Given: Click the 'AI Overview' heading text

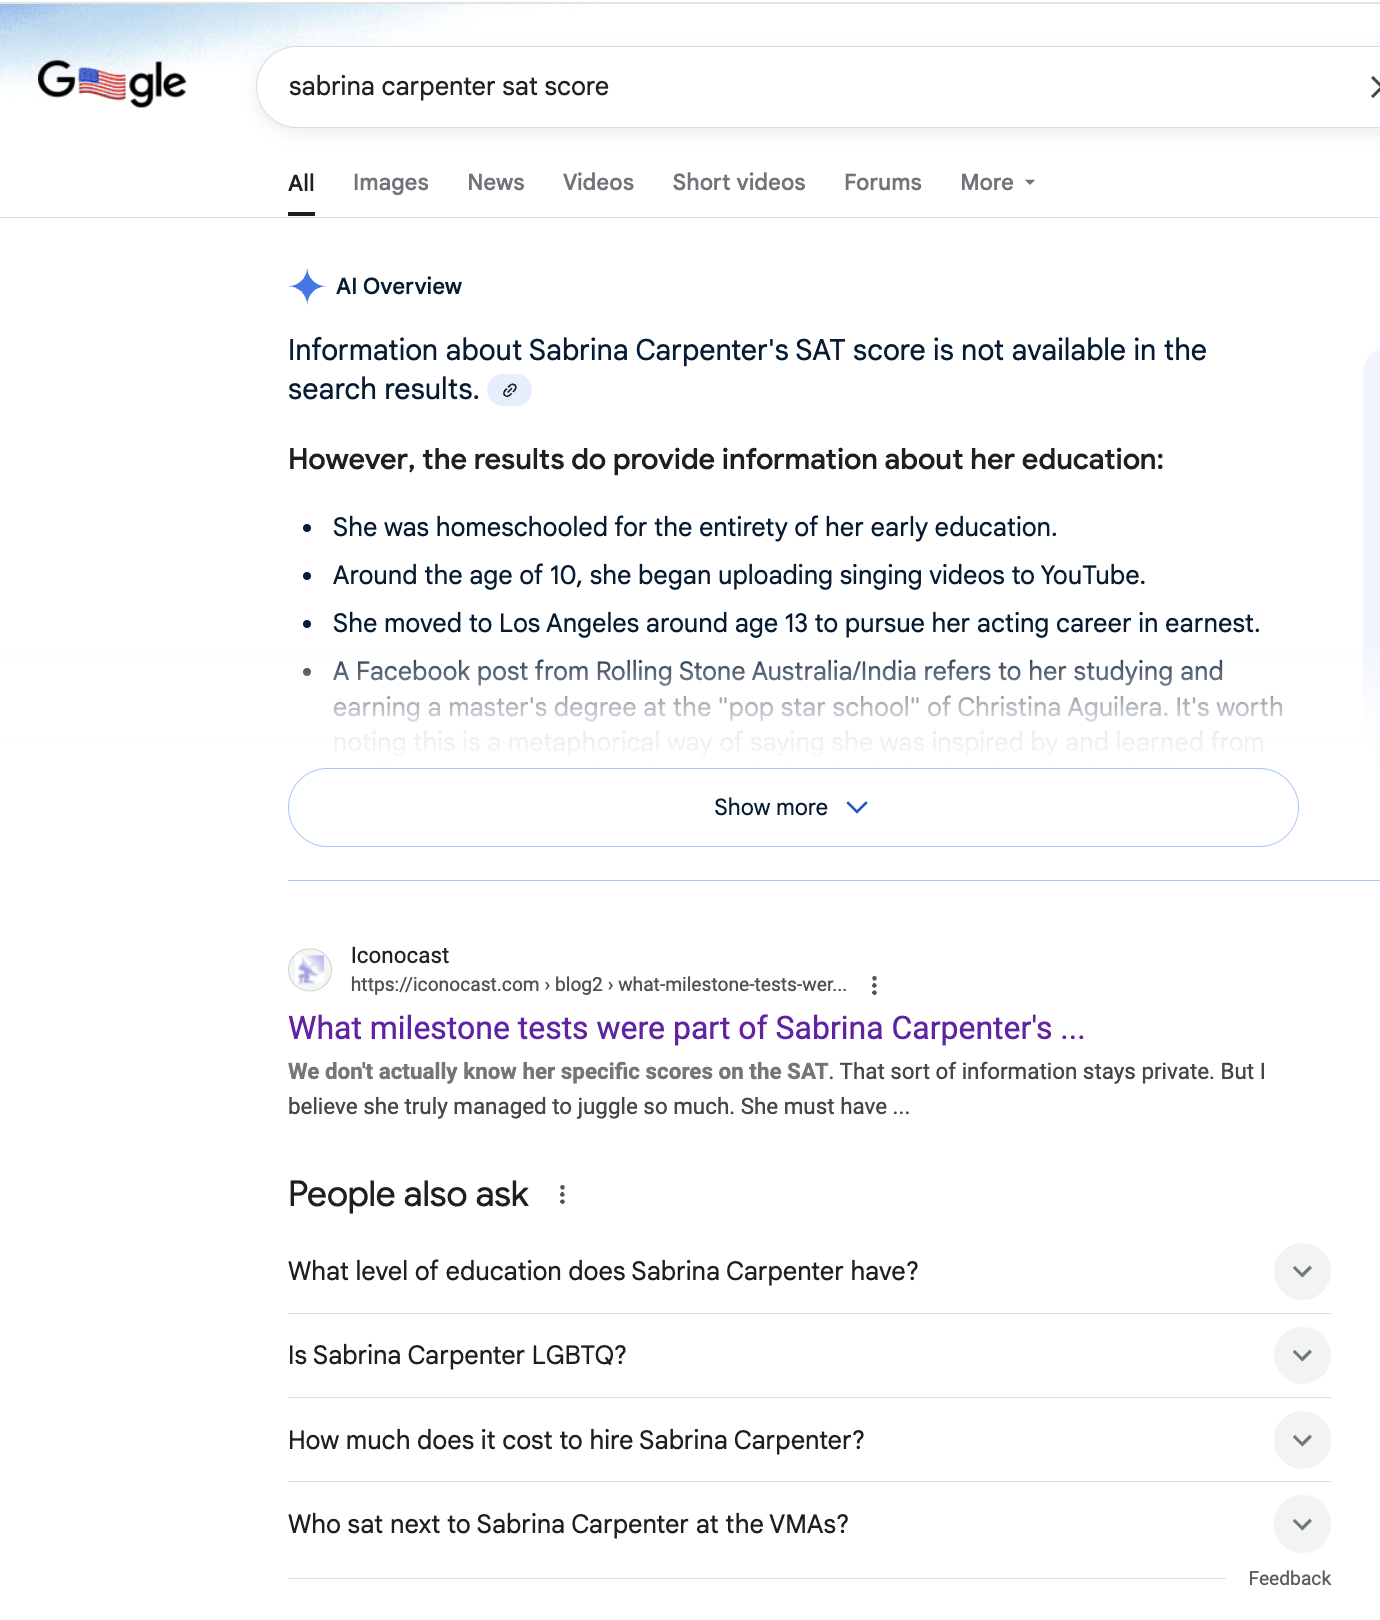Looking at the screenshot, I should click(x=399, y=287).
